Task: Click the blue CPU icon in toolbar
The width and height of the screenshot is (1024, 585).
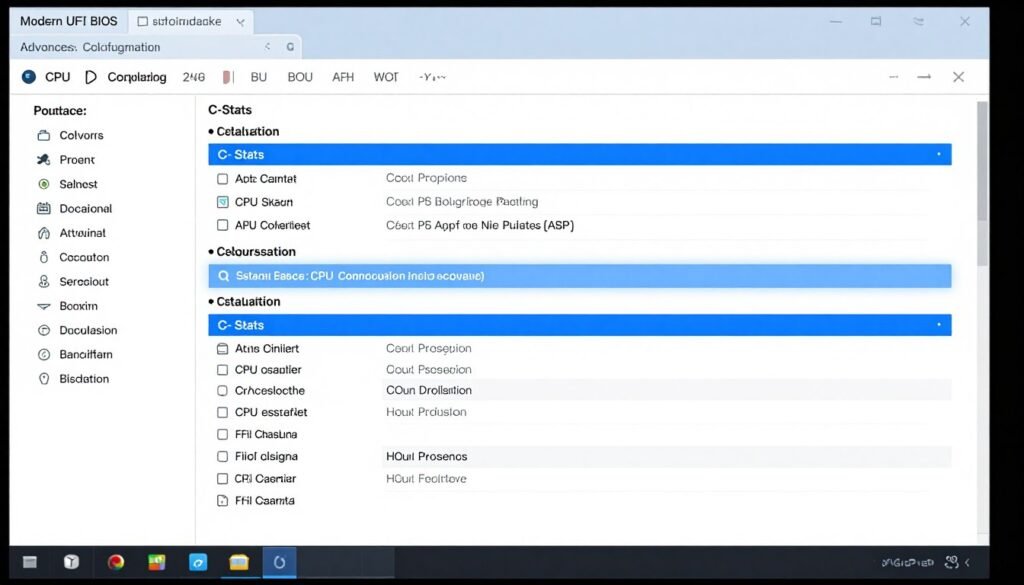Action: pyautogui.click(x=28, y=77)
